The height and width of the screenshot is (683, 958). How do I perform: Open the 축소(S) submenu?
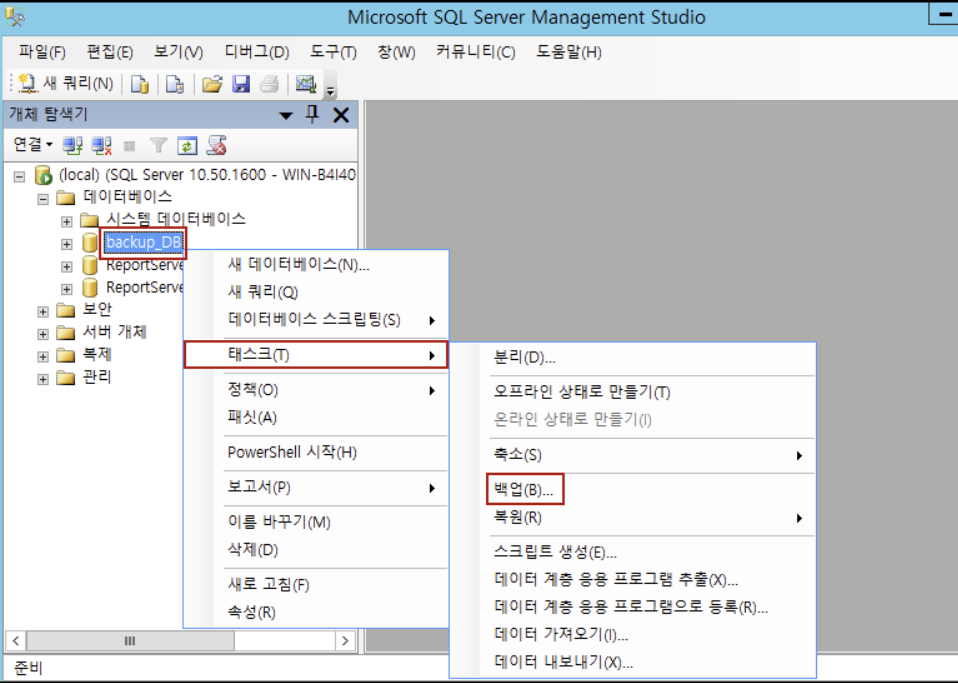click(632, 455)
